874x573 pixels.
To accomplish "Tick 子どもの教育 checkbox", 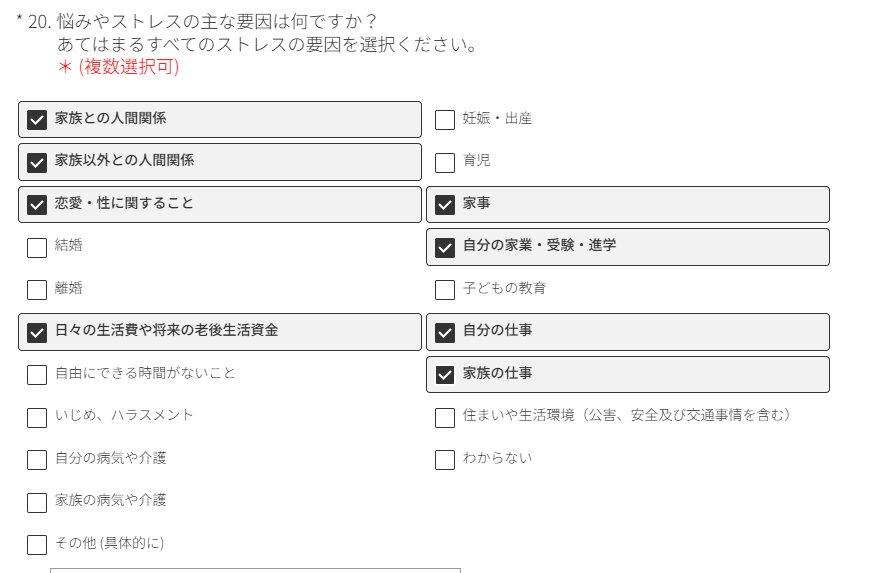I will click(445, 290).
